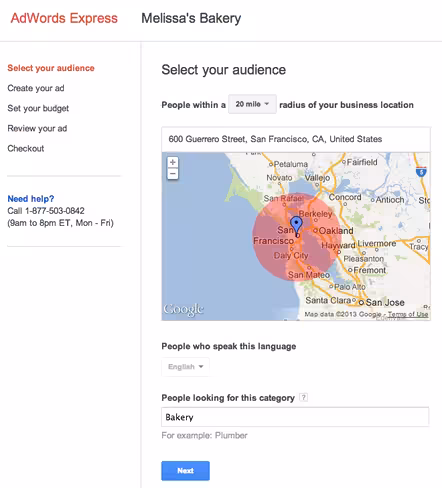Click San Jose label on map

[385, 303]
